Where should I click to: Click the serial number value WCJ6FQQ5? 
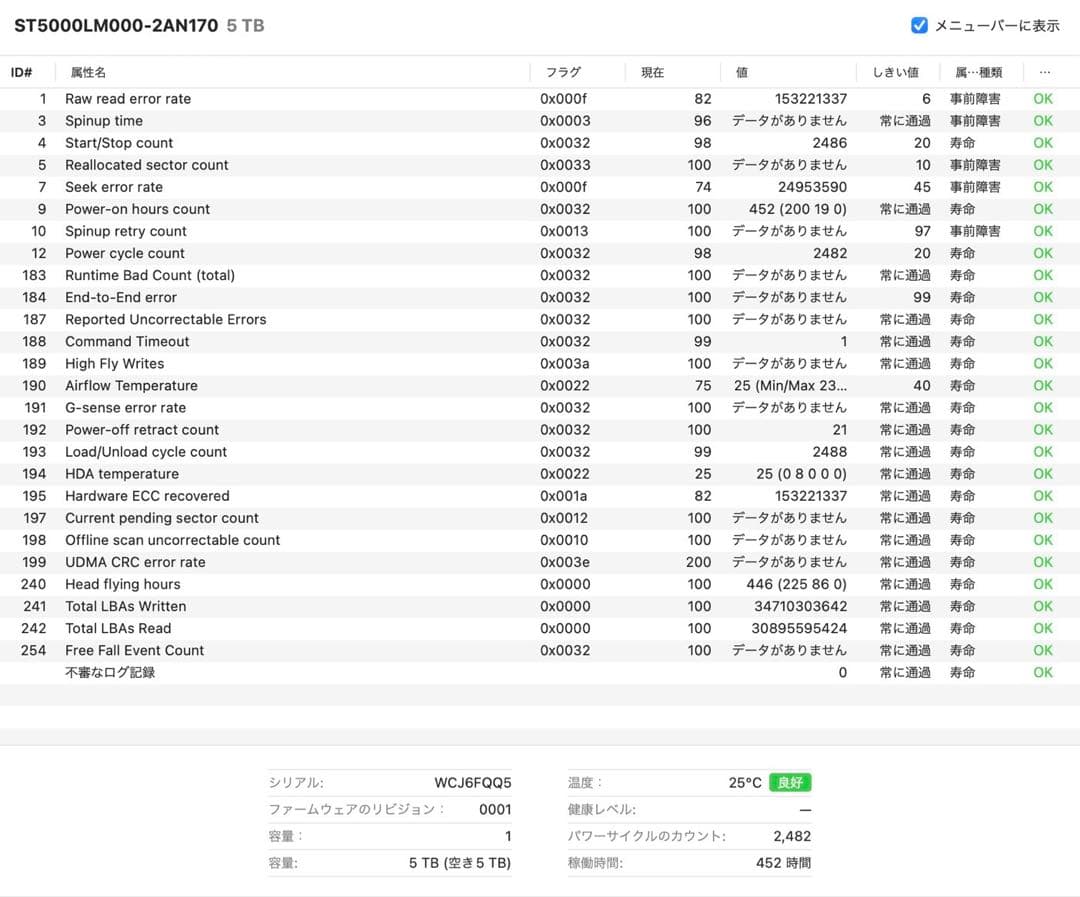click(472, 782)
